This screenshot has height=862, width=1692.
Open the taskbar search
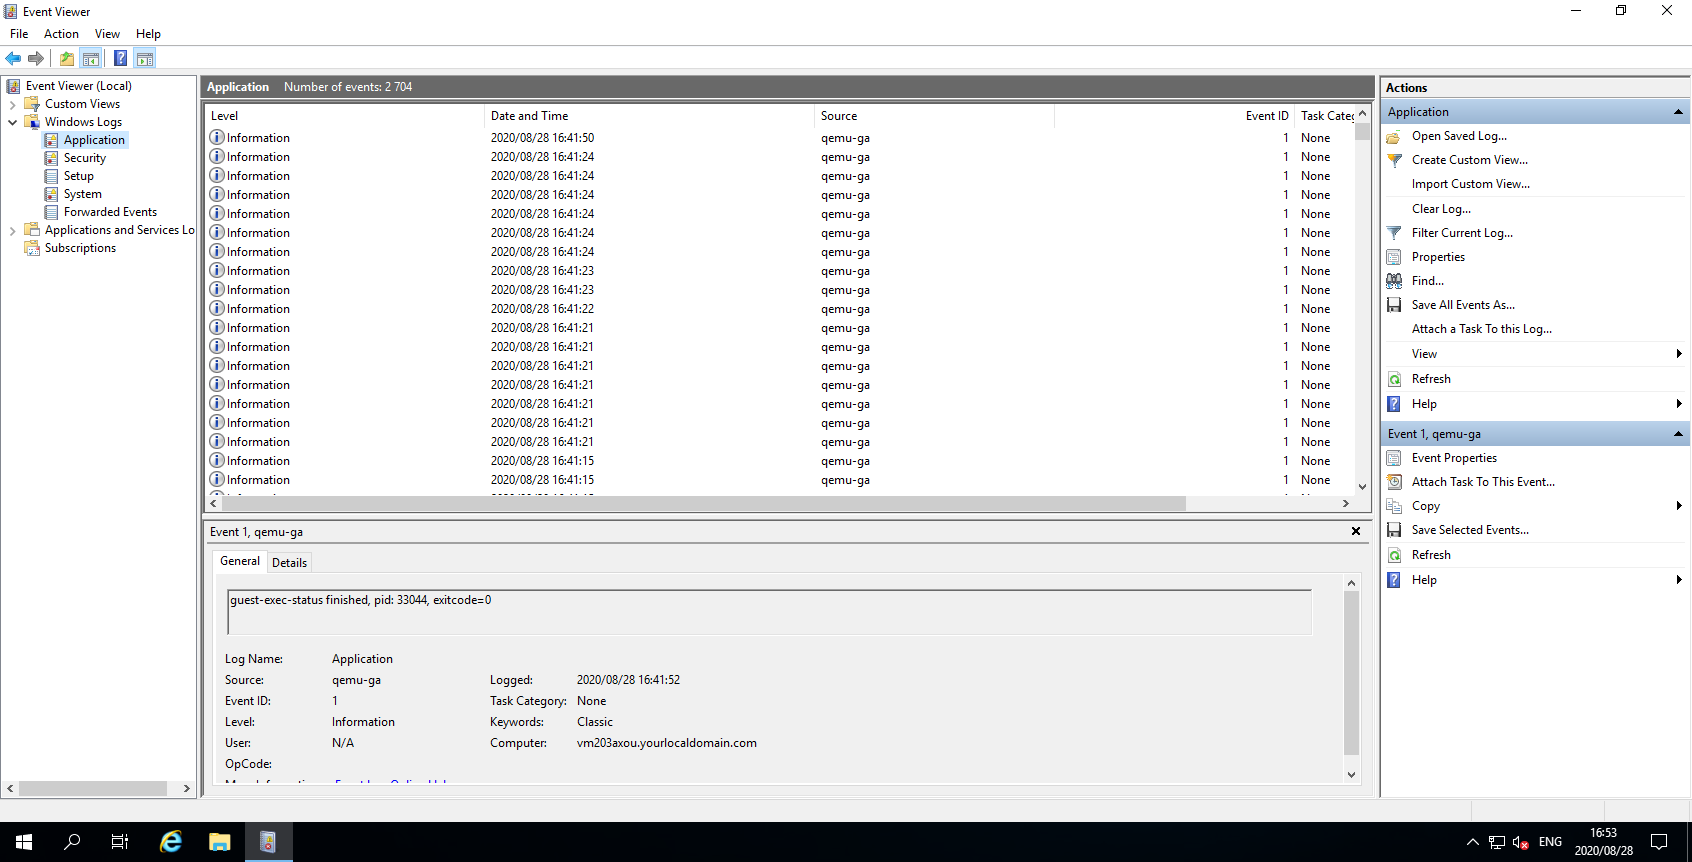(x=72, y=842)
